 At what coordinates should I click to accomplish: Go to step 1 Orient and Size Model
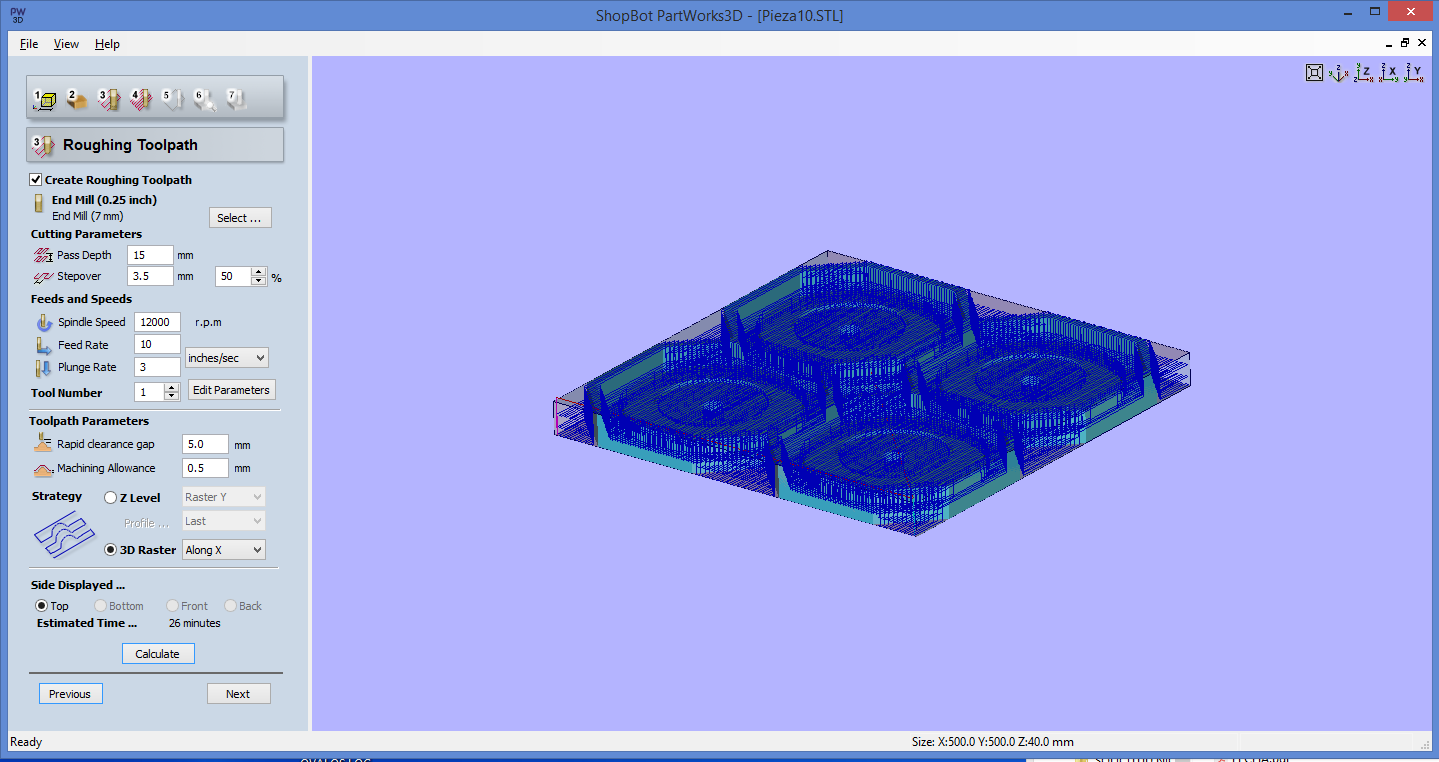[44, 98]
